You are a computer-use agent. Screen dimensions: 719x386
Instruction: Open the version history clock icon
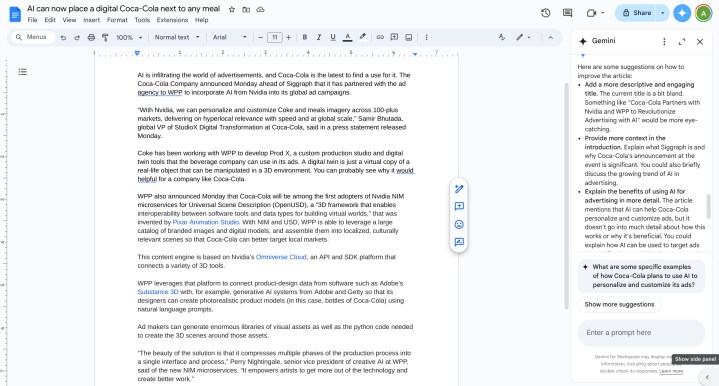coord(545,13)
